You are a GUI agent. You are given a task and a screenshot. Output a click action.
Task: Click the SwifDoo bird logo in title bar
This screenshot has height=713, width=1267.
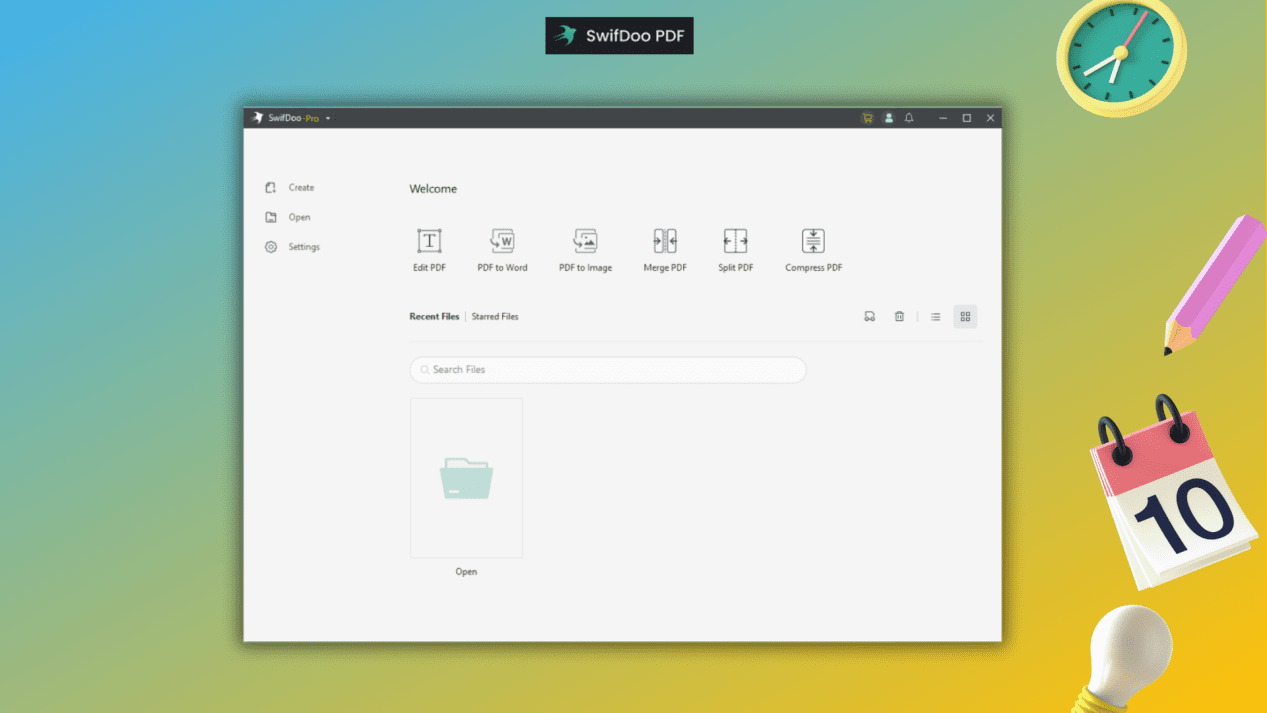(257, 118)
